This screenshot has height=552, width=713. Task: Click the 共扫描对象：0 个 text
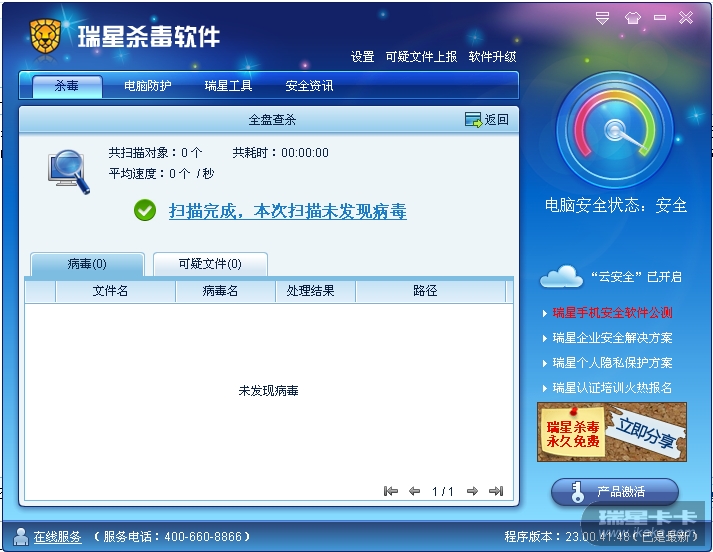pyautogui.click(x=155, y=153)
